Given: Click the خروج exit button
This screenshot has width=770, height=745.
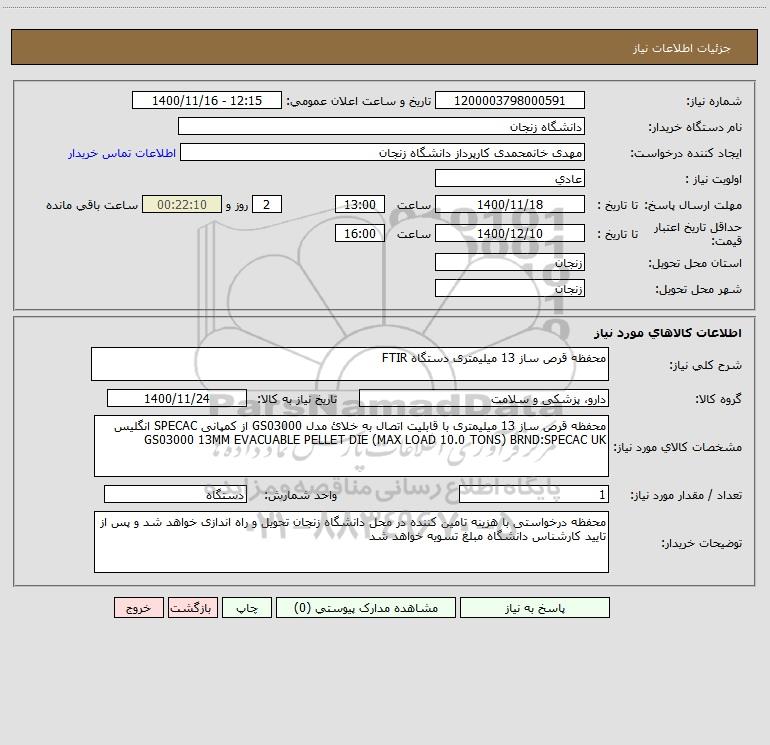Looking at the screenshot, I should click(x=138, y=607).
